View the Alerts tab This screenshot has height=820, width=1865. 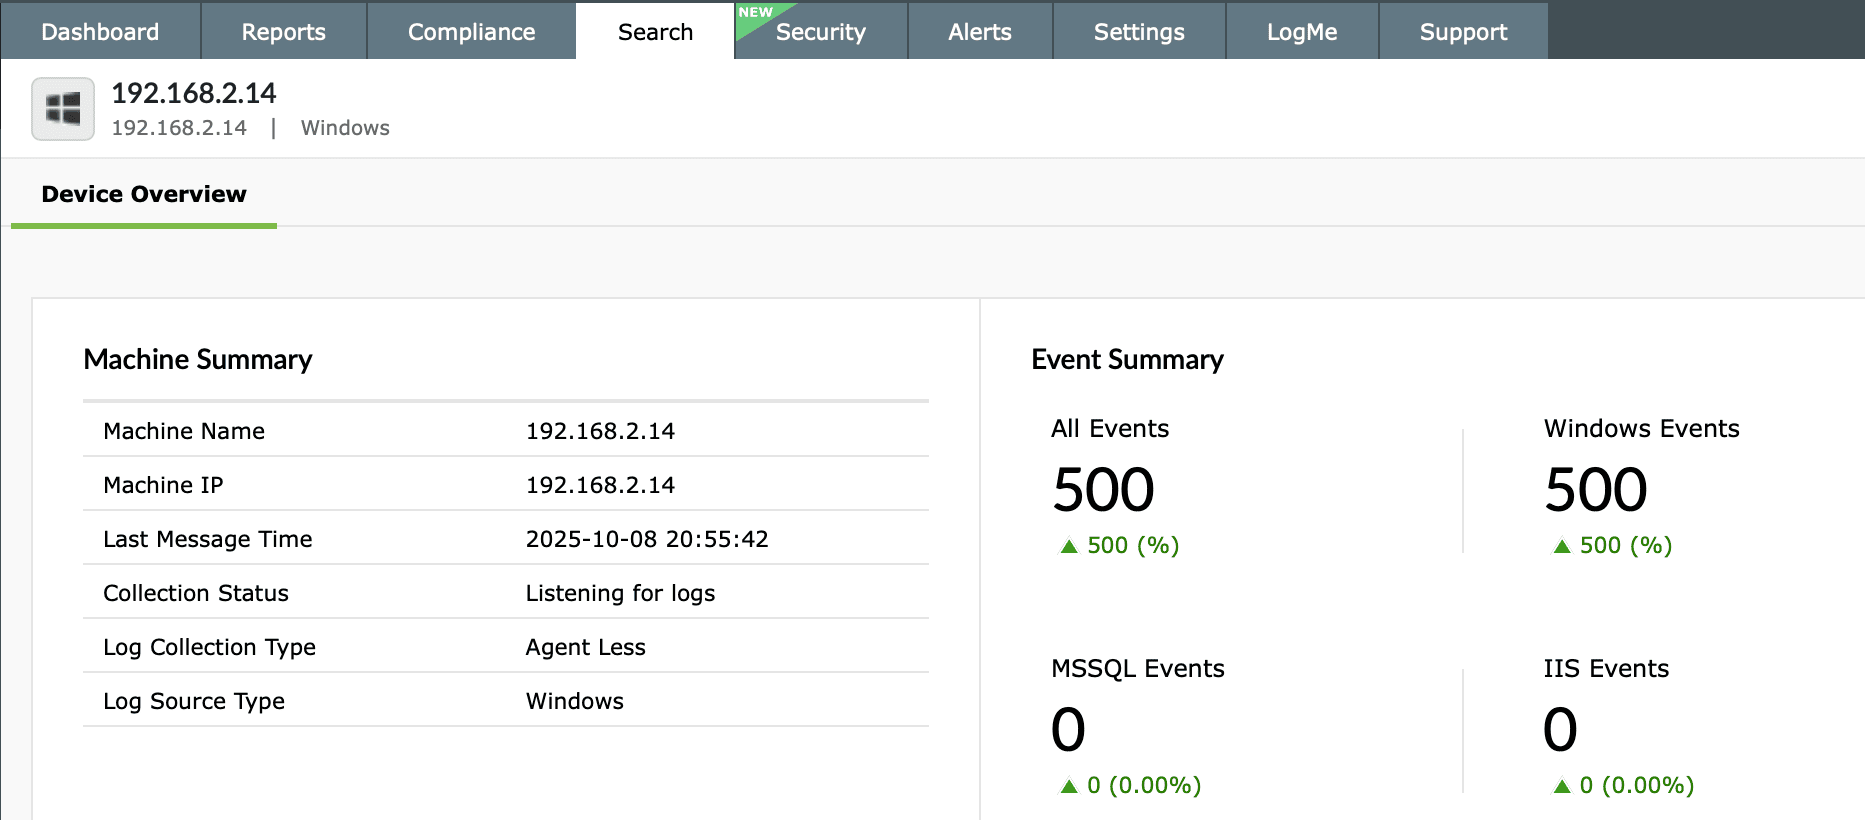980,31
